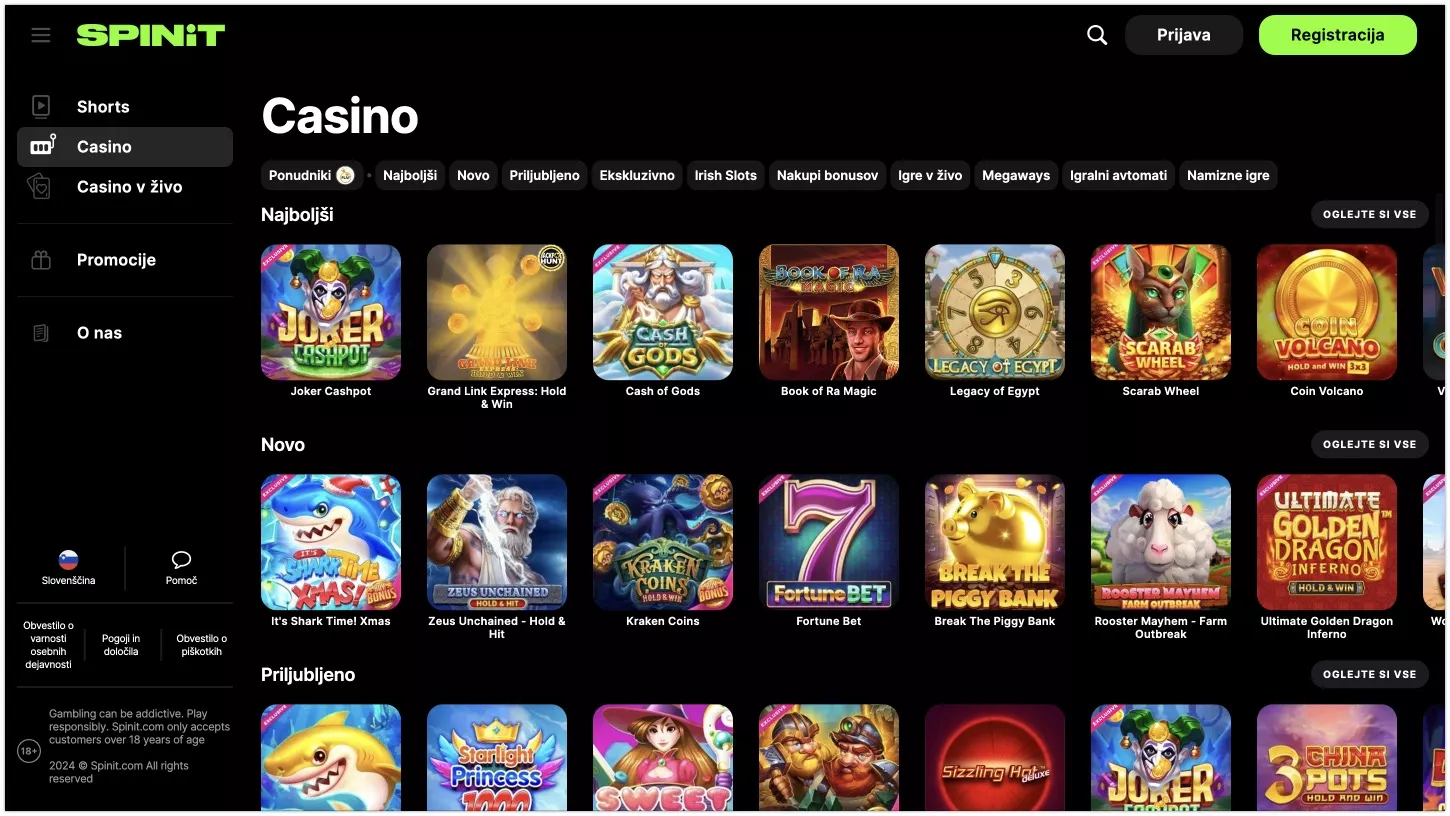Click the search magnifier icon
This screenshot has height=816, width=1450.
[x=1097, y=35]
